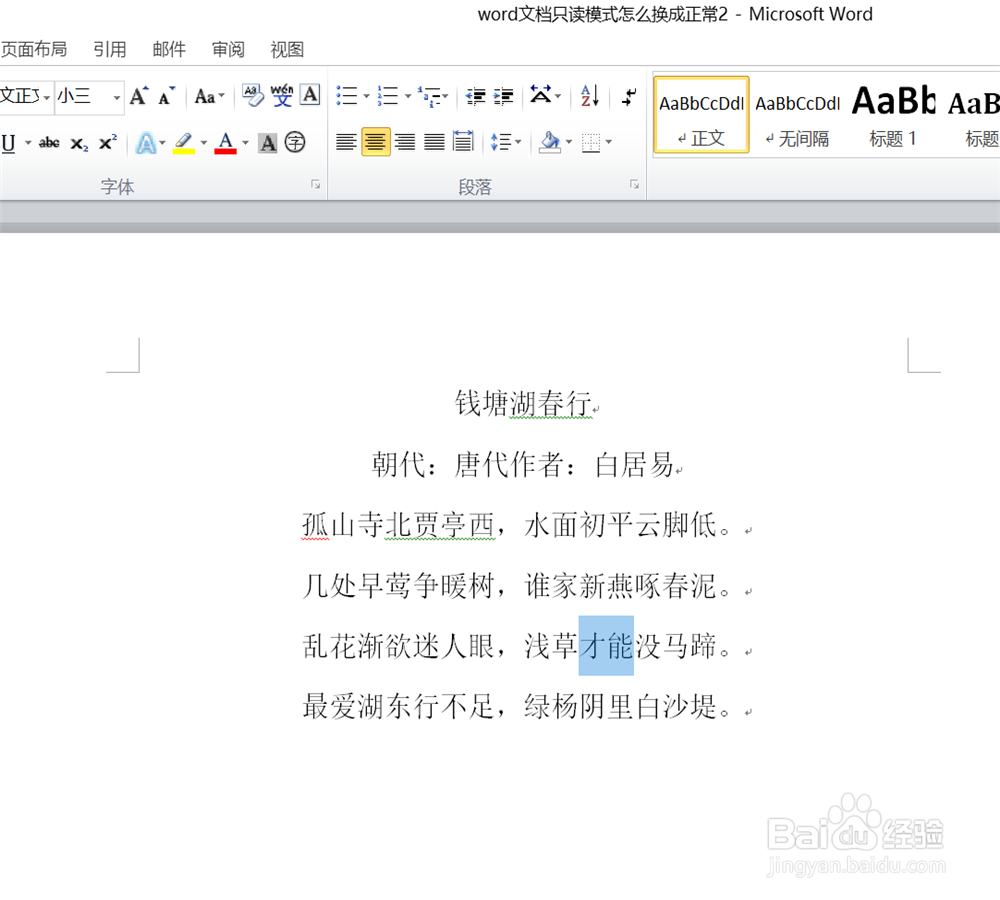
Task: Toggle the Show/Hide paragraph marks icon
Action: [x=628, y=95]
